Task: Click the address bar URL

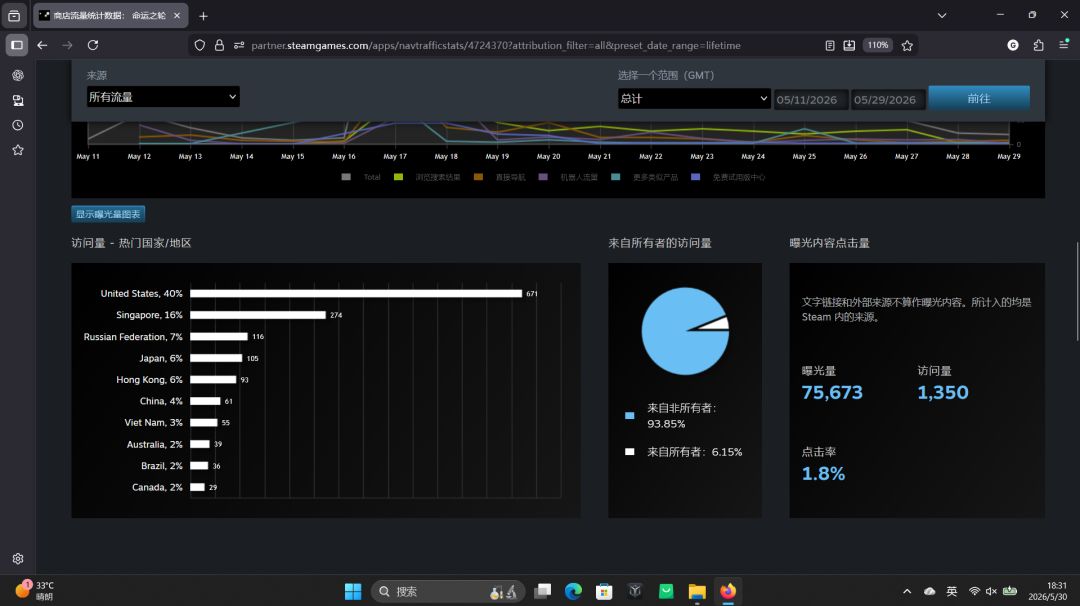Action: [x=496, y=45]
